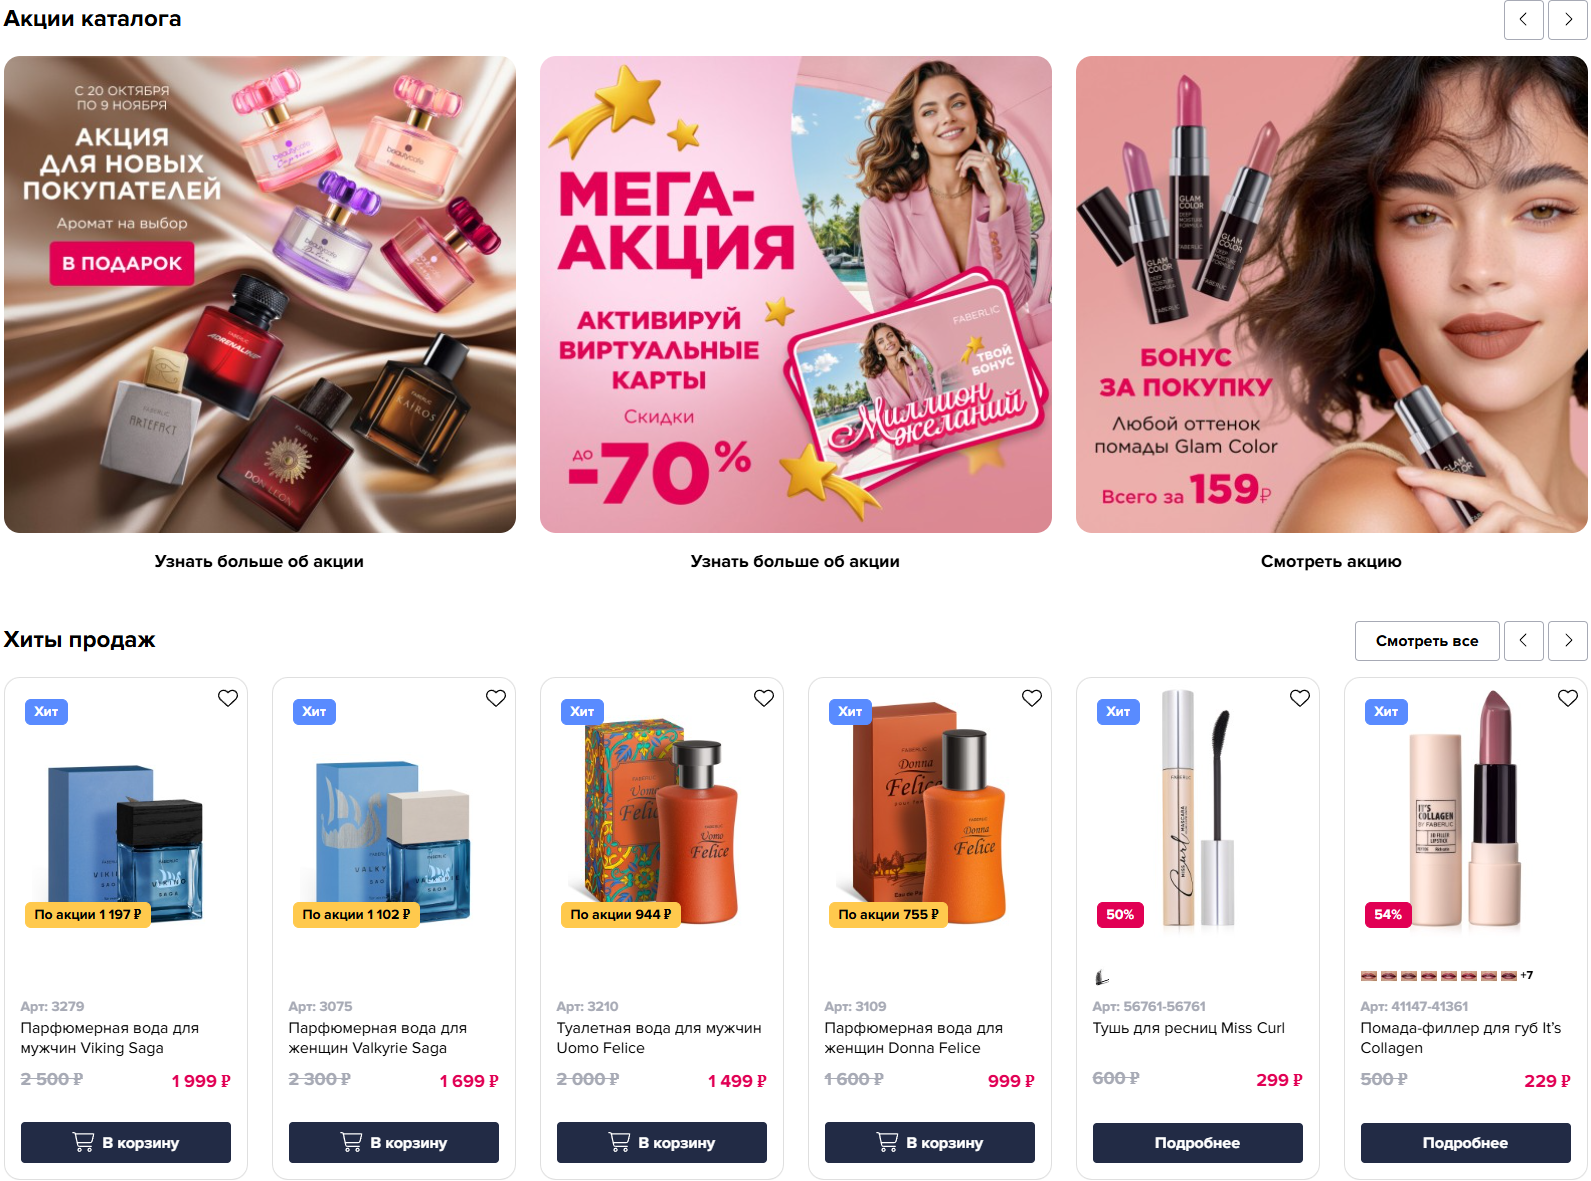The height and width of the screenshot is (1181, 1591).
Task: Open Подробнее for It's Collagen lipstick
Action: (x=1466, y=1142)
